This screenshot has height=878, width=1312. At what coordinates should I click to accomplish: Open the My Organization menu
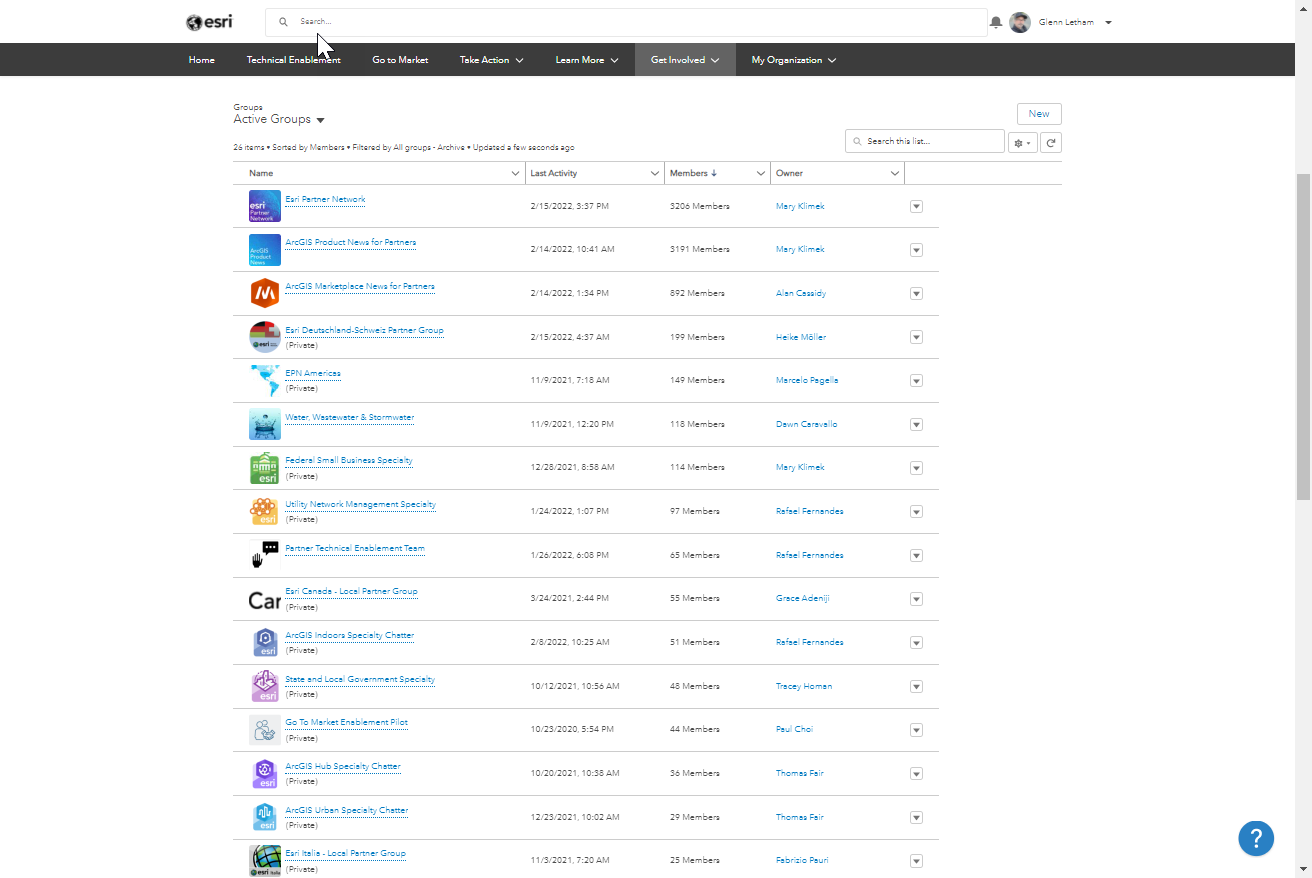click(x=793, y=60)
